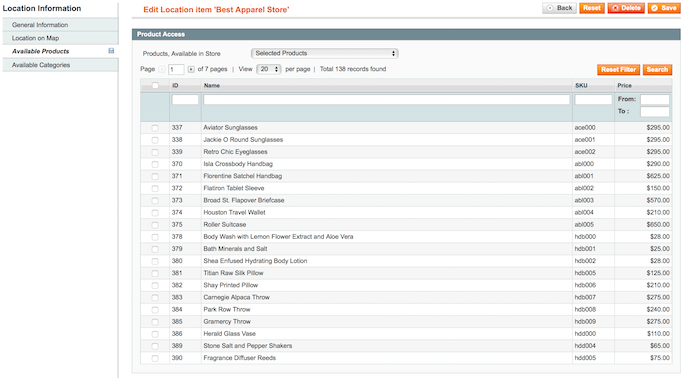The image size is (685, 378).
Task: Click the Back button
Action: [x=560, y=8]
